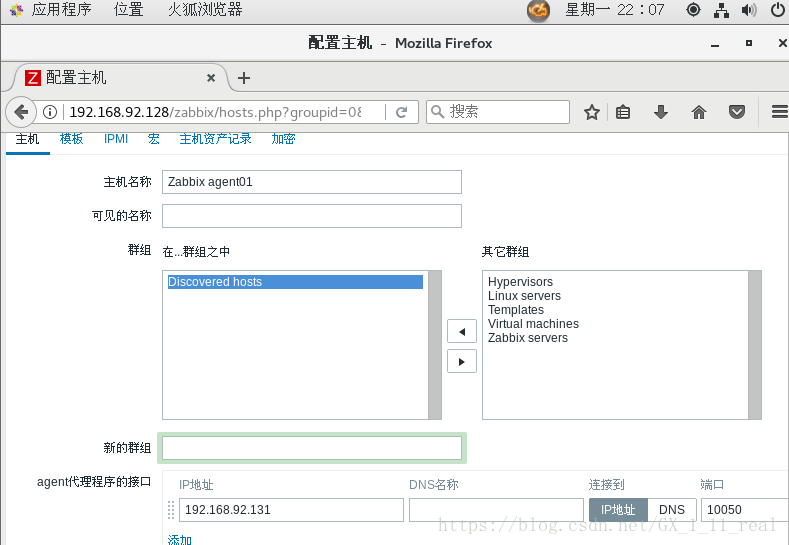Screen dimensions: 789x545
Task: Close the 配置主机 browser tab
Action: pyautogui.click(x=211, y=78)
